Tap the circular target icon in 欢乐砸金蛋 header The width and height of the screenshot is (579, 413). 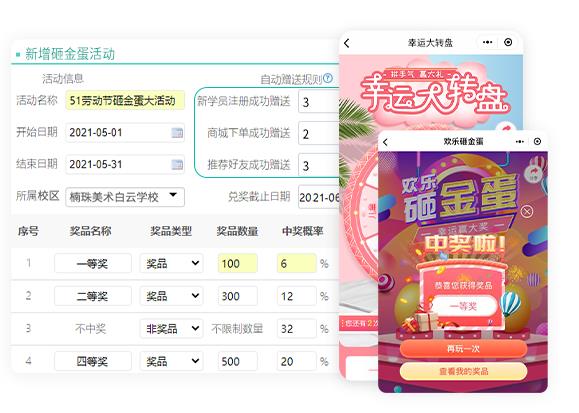[537, 141]
